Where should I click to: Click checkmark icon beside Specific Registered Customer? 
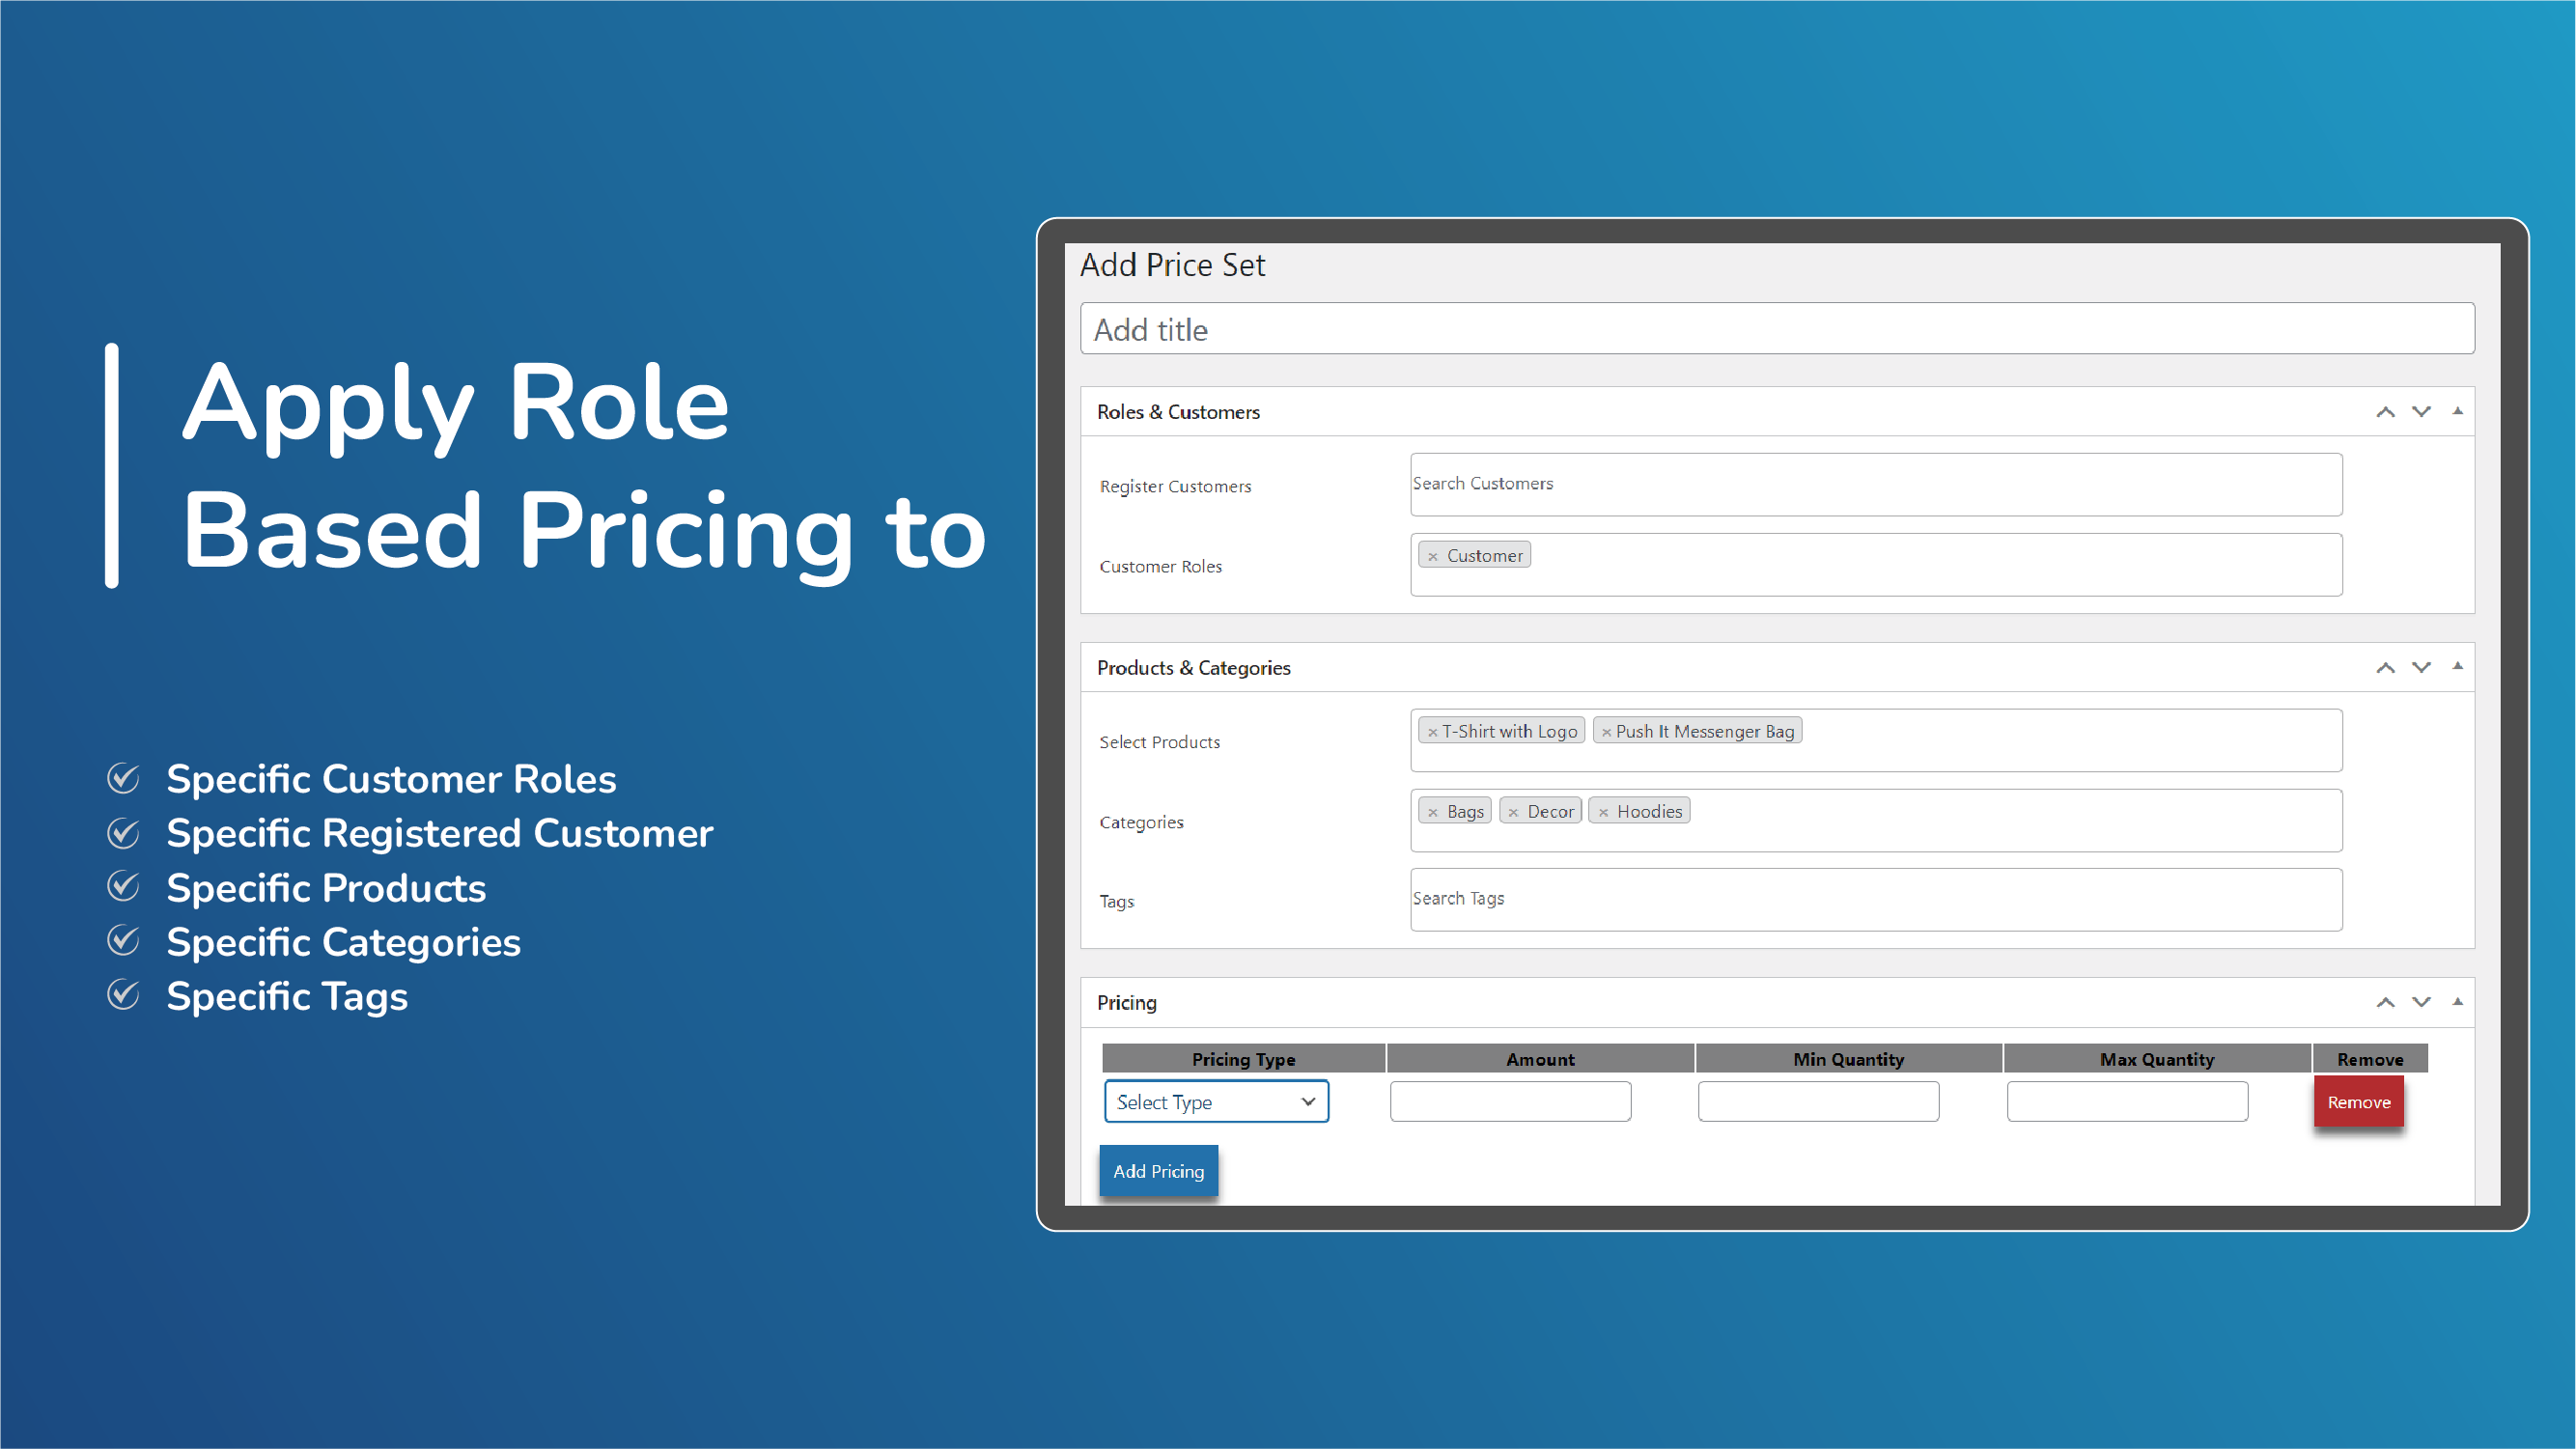click(123, 832)
